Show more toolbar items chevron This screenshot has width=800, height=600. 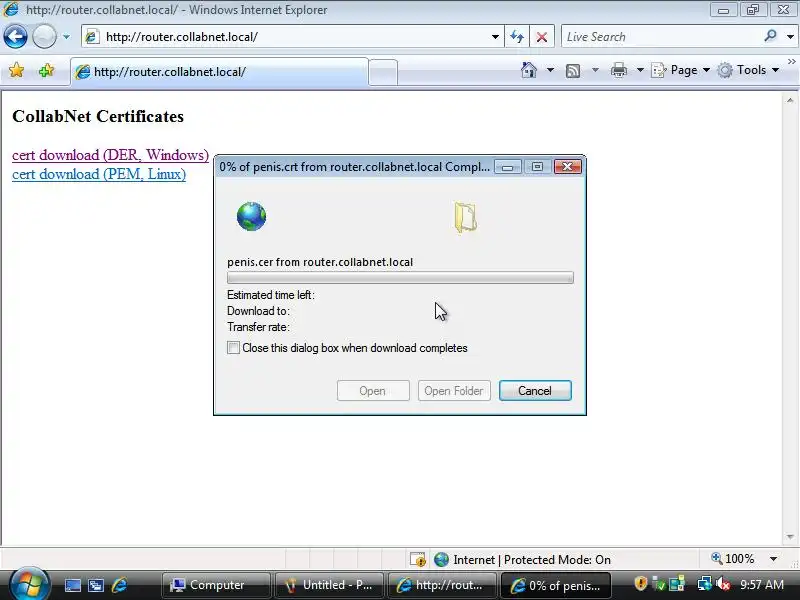791,62
